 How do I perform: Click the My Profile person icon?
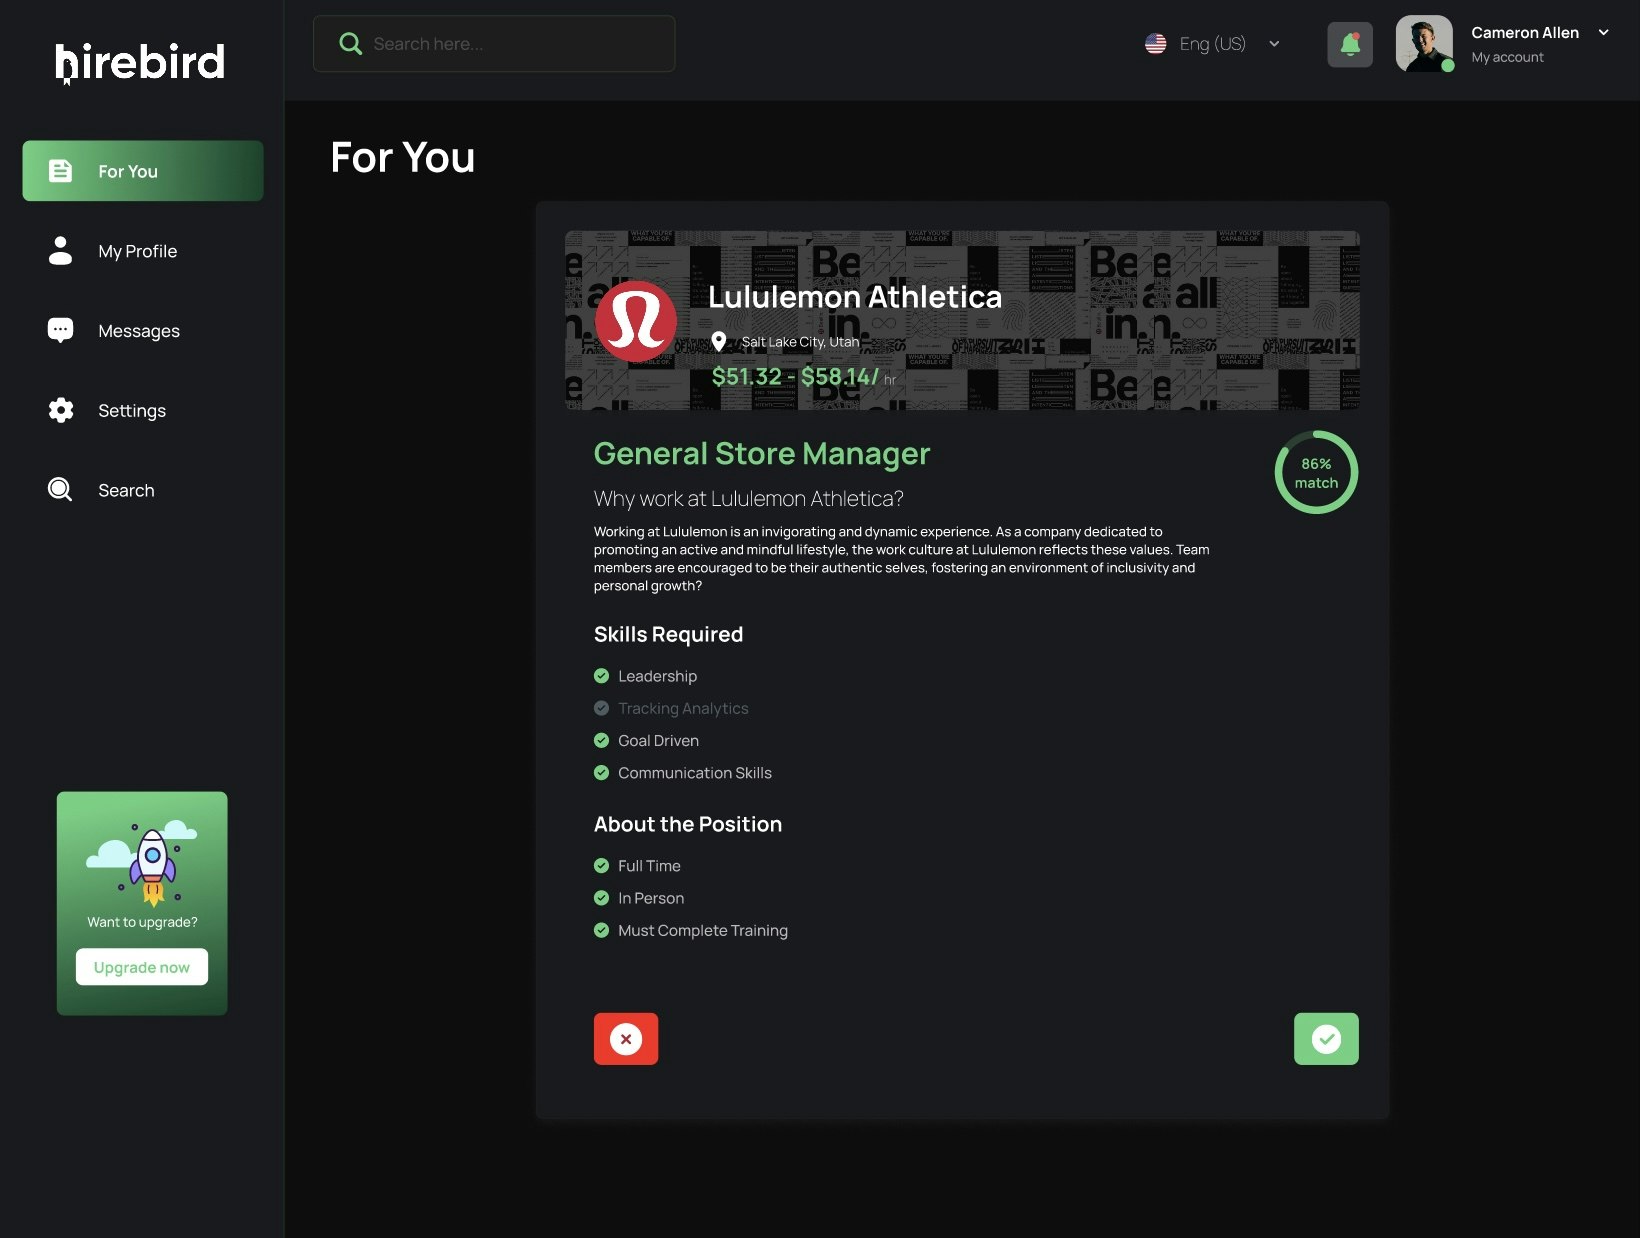tap(60, 250)
